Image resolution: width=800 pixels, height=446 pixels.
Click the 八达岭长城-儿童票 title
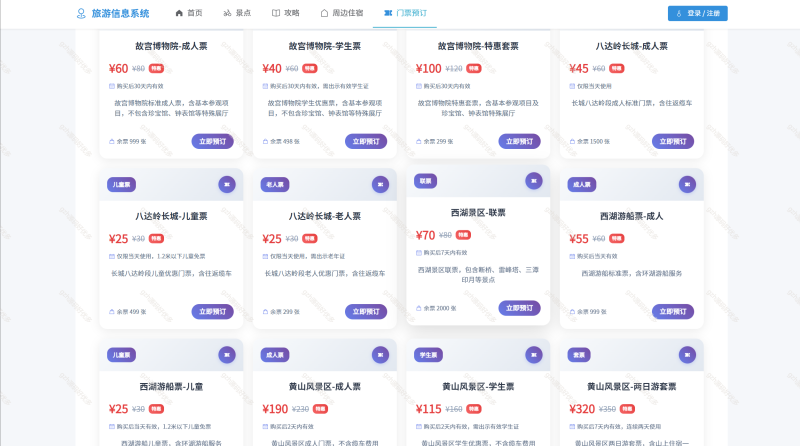click(x=171, y=216)
